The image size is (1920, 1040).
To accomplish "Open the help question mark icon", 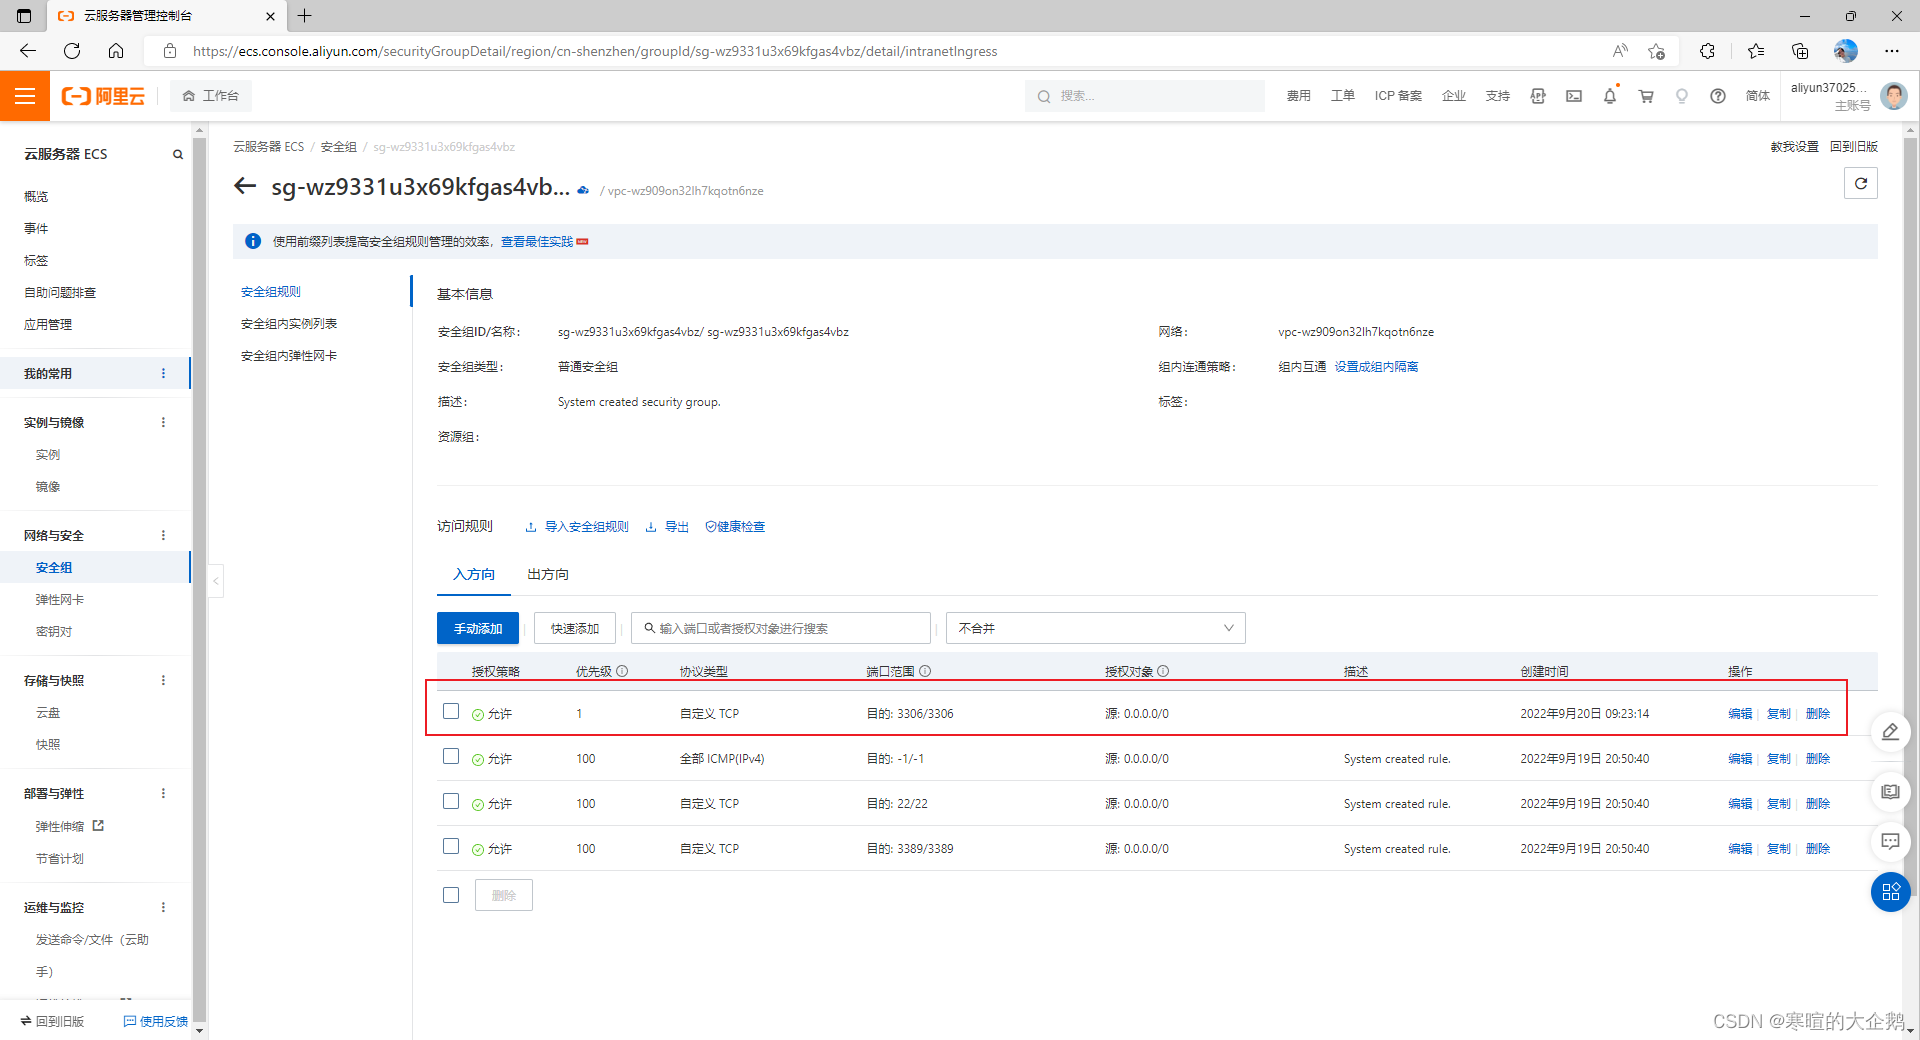I will pos(1718,96).
